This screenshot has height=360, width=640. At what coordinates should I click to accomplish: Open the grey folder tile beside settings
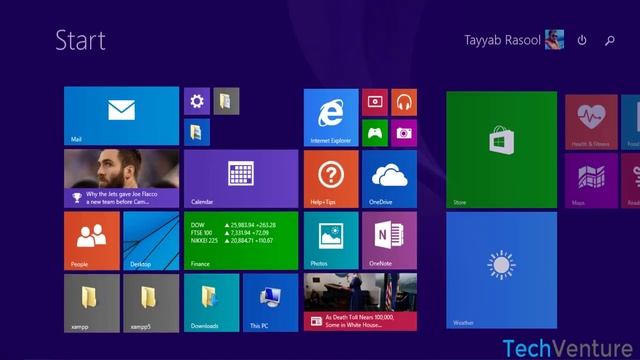pyautogui.click(x=226, y=101)
